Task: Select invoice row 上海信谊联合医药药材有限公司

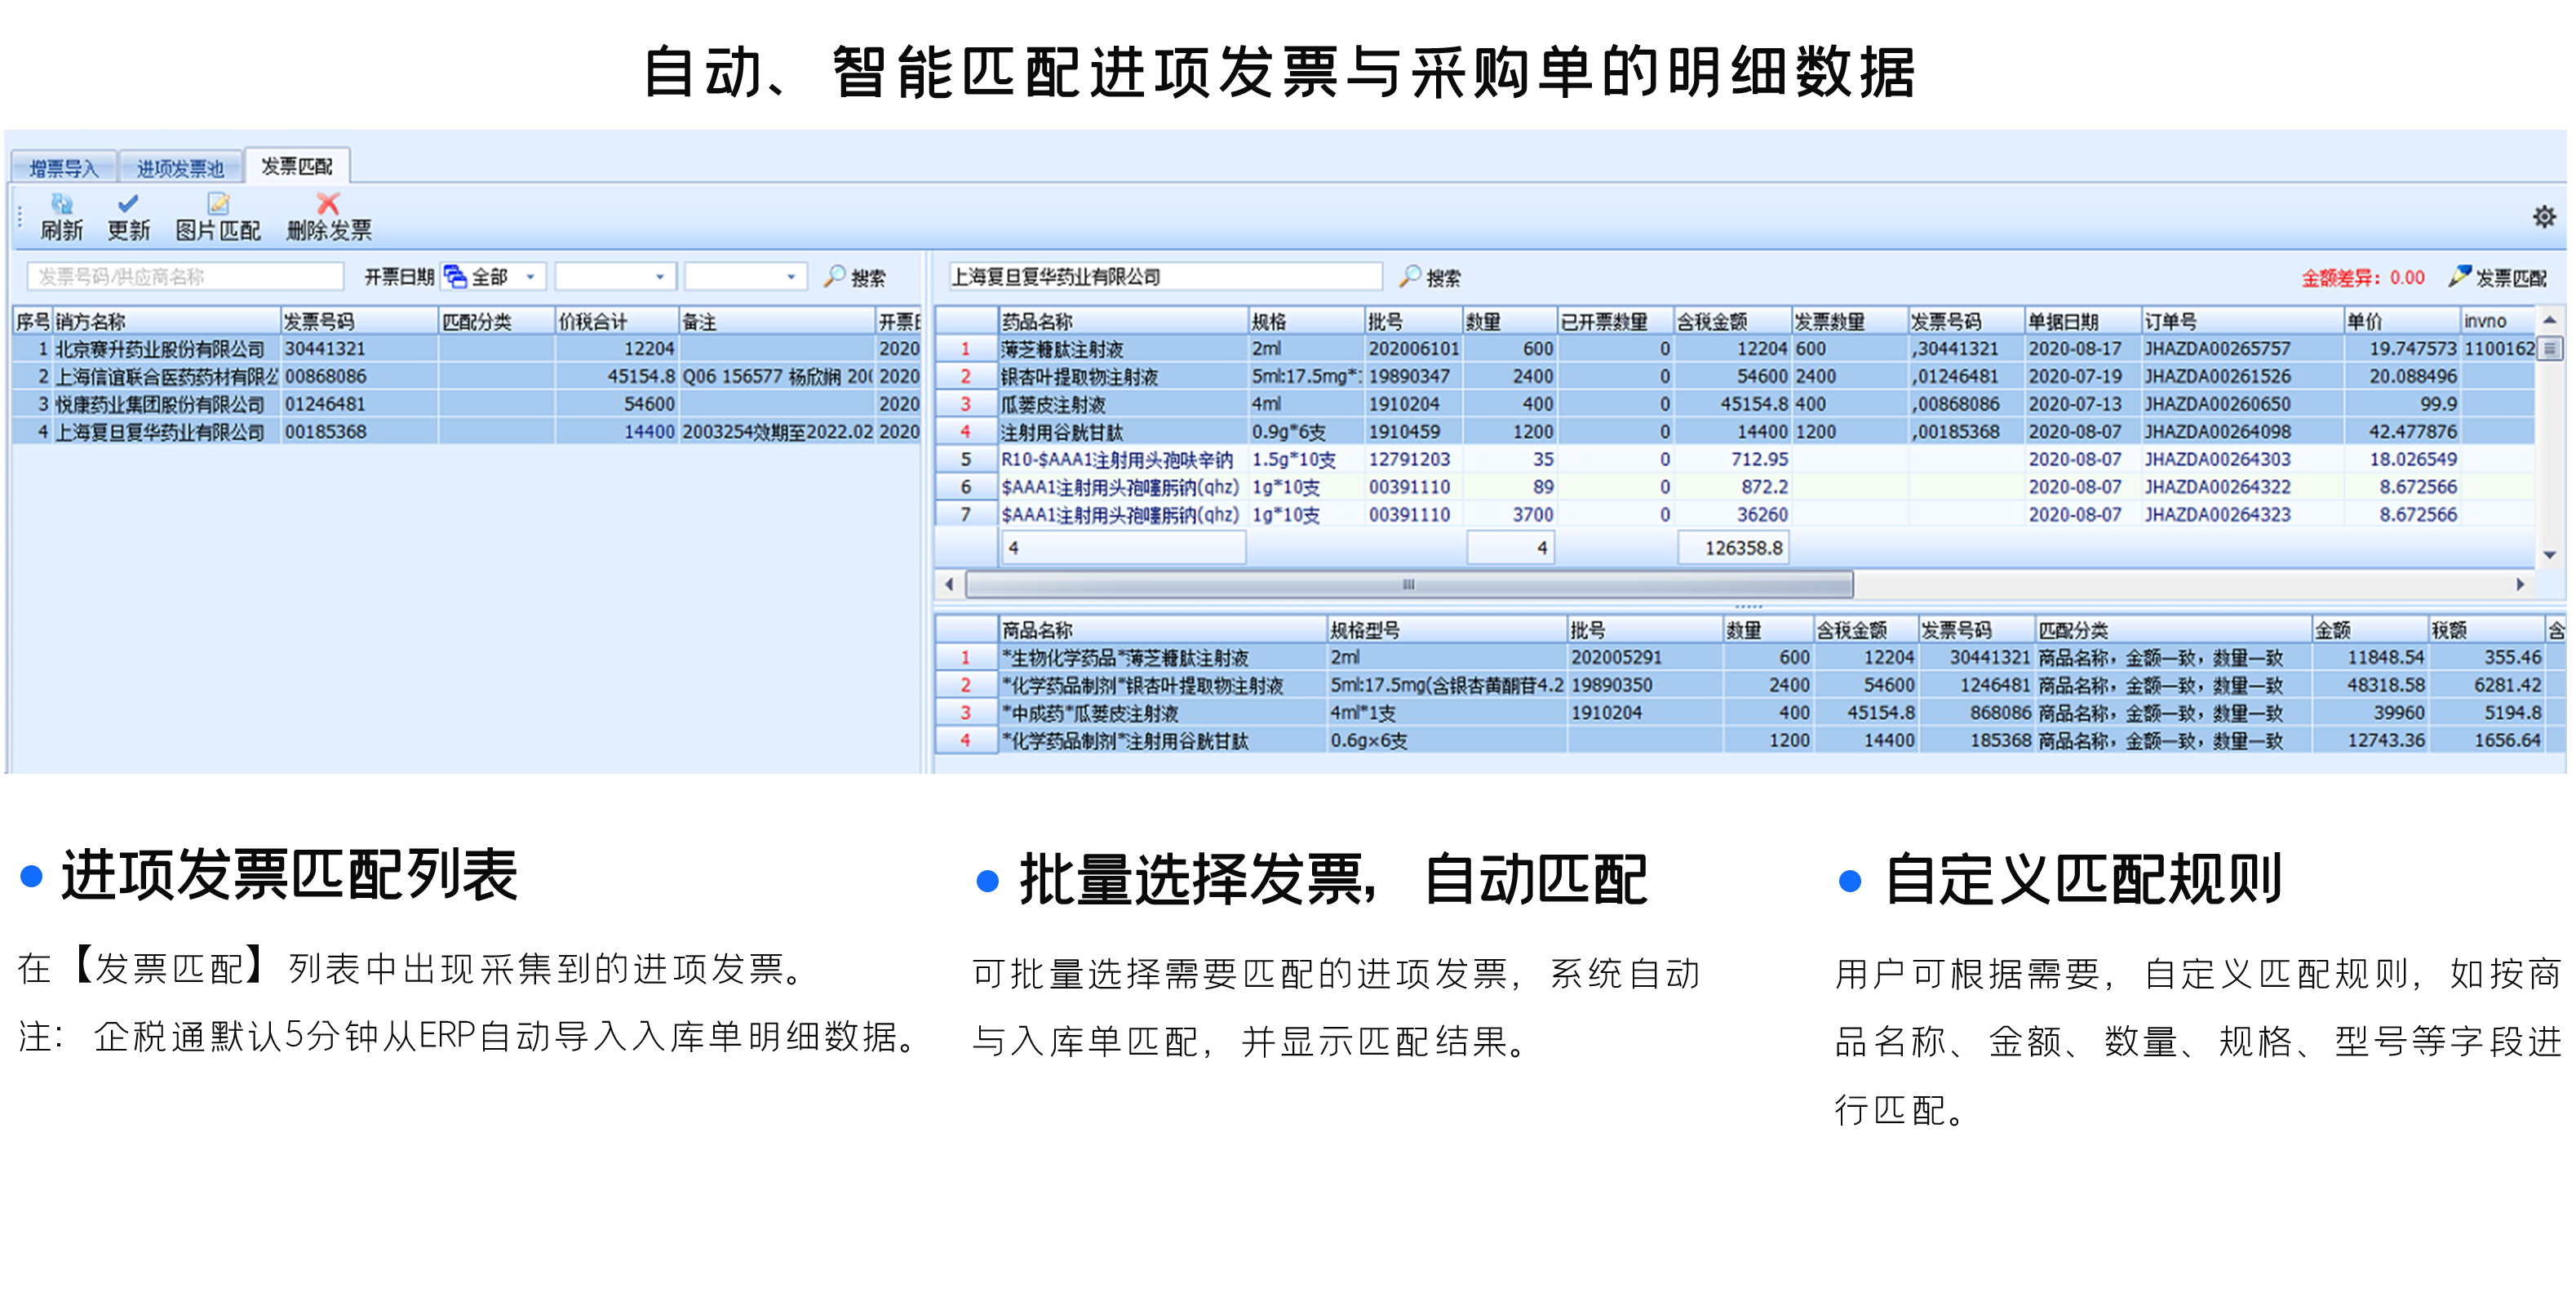Action: [465, 377]
